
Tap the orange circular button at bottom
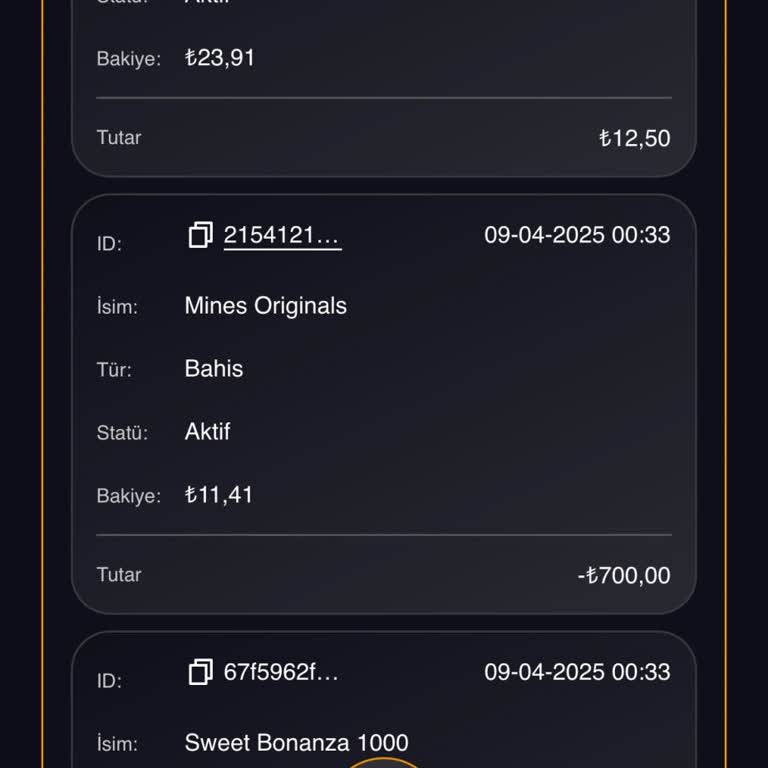[x=384, y=762]
